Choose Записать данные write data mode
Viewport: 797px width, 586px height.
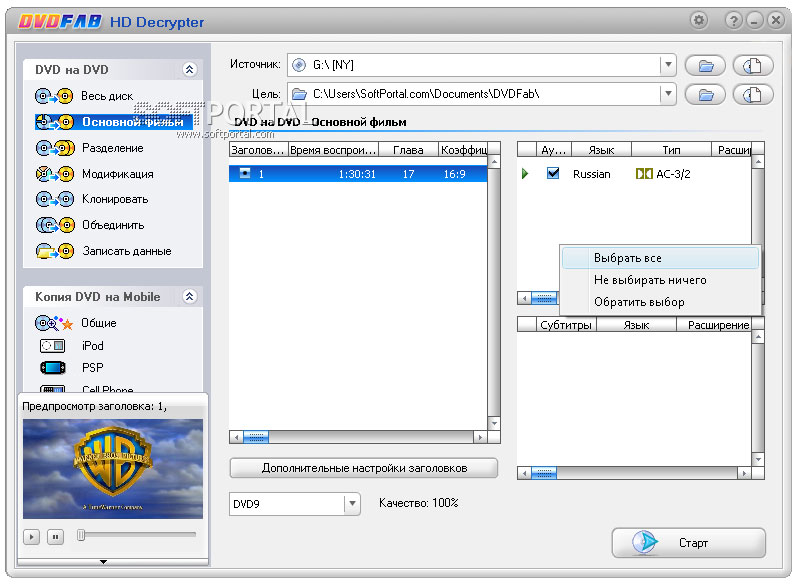click(x=103, y=251)
